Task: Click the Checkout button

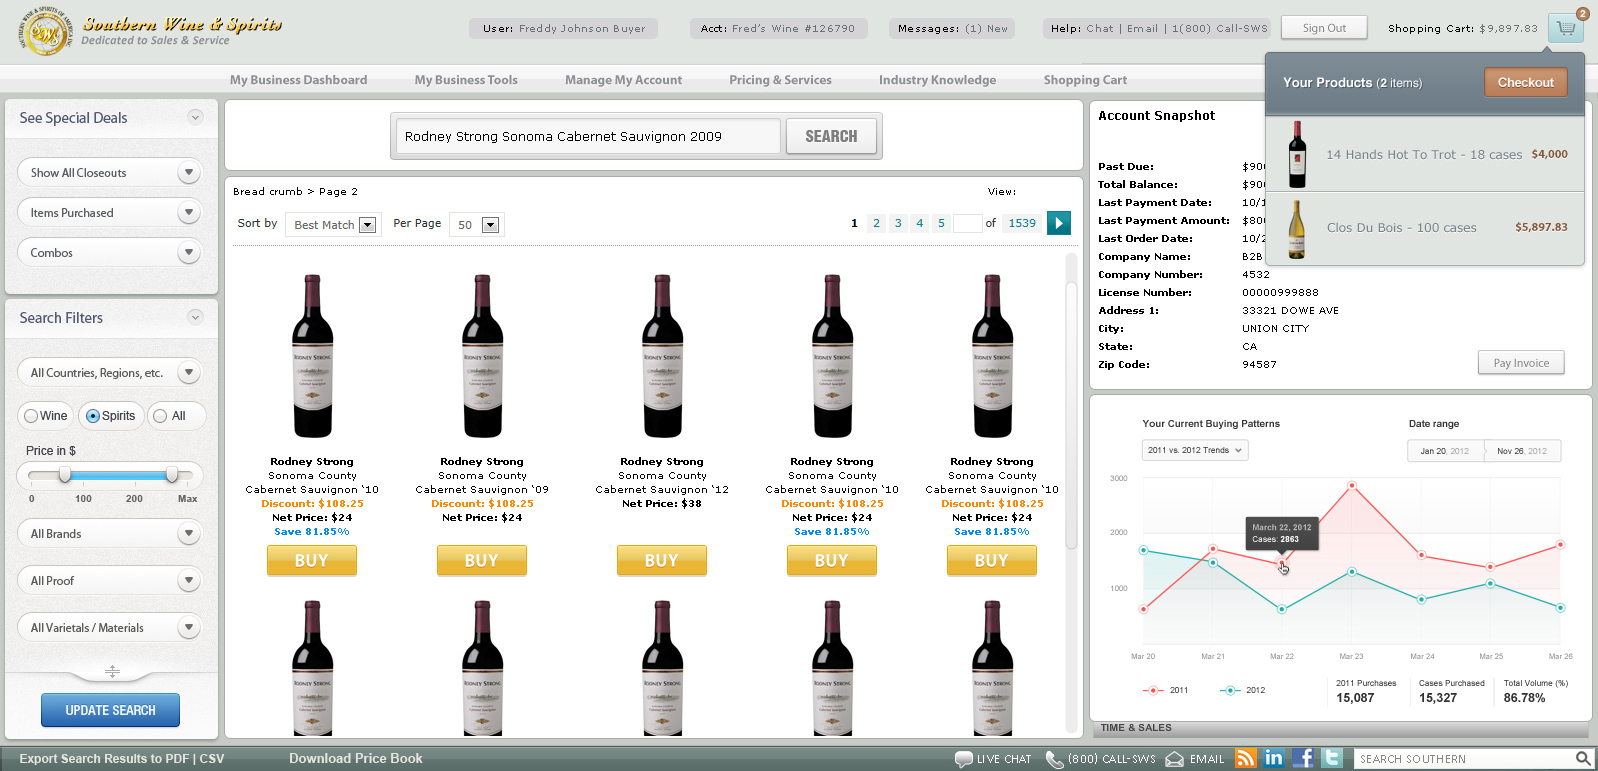Action: (x=1525, y=82)
